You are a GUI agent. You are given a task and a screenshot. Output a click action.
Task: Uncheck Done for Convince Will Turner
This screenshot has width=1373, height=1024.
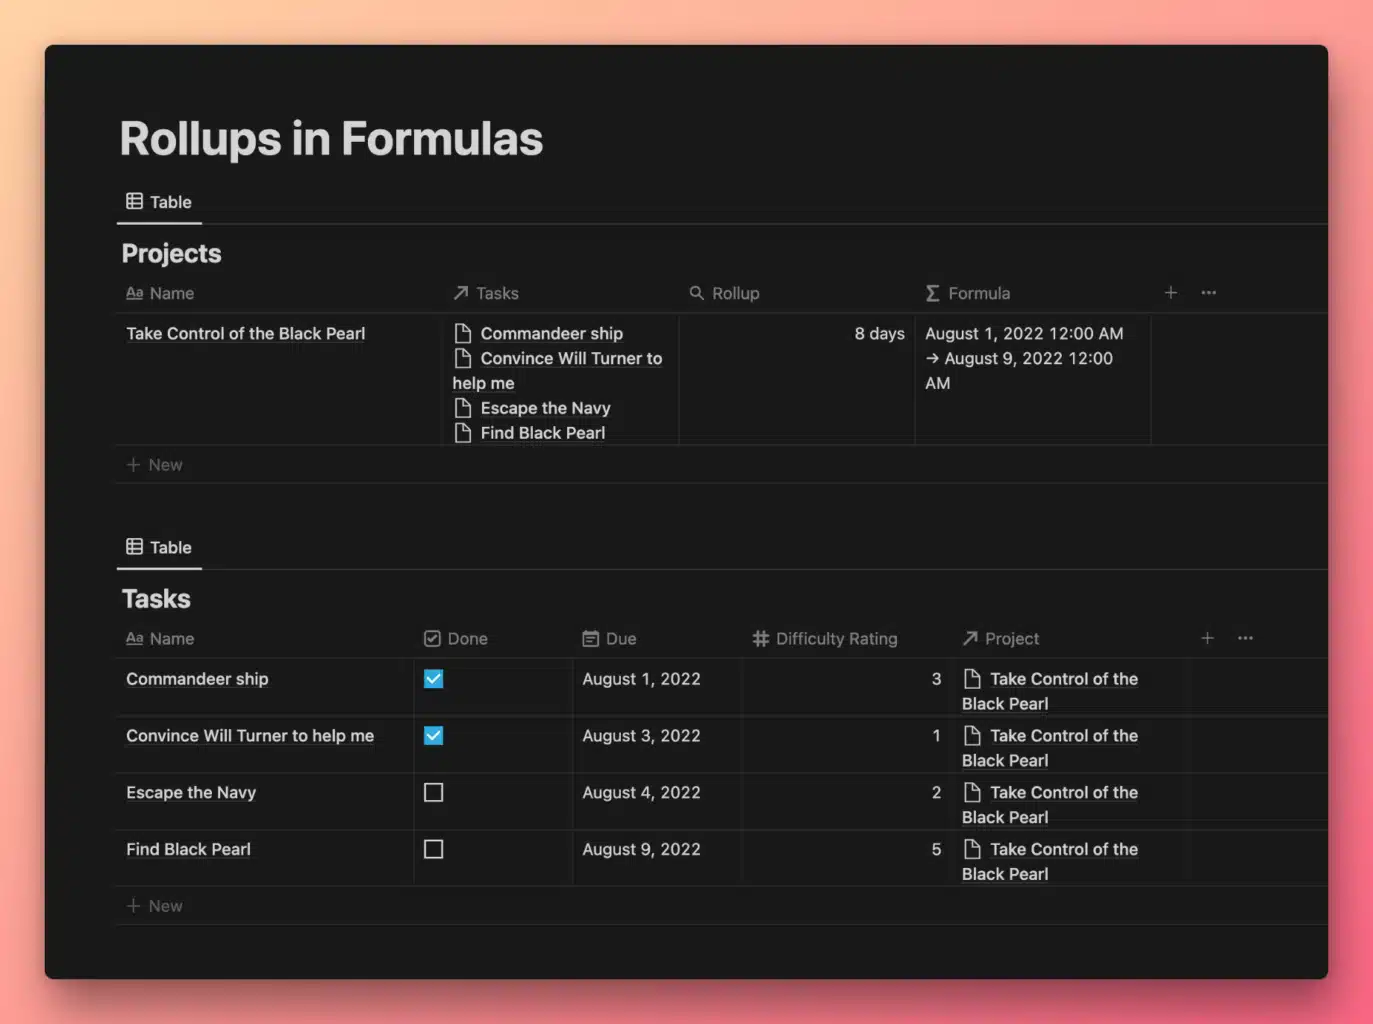433,736
